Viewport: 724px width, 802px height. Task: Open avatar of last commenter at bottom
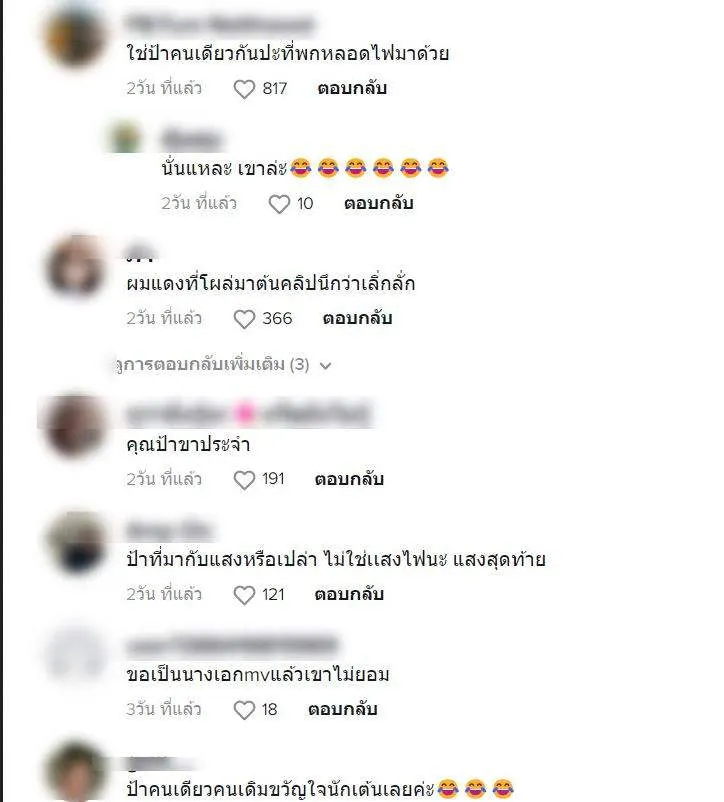pos(75,771)
